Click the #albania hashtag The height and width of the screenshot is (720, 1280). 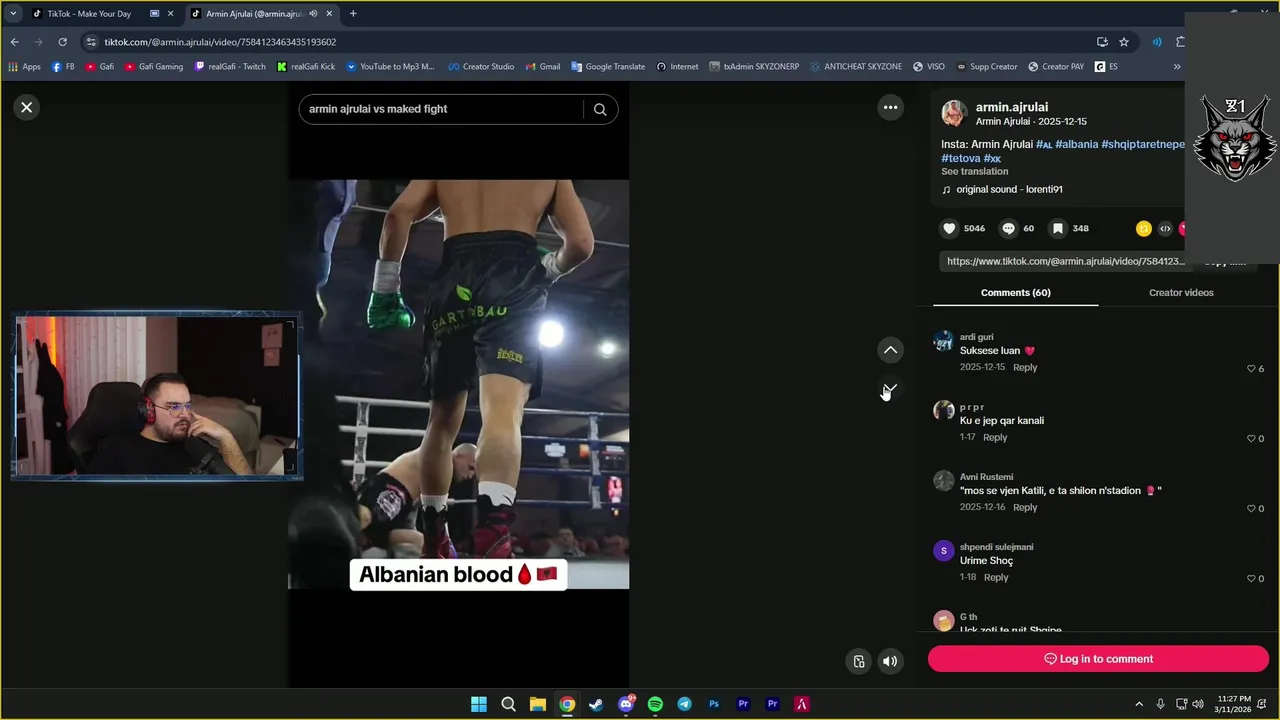coord(1076,144)
